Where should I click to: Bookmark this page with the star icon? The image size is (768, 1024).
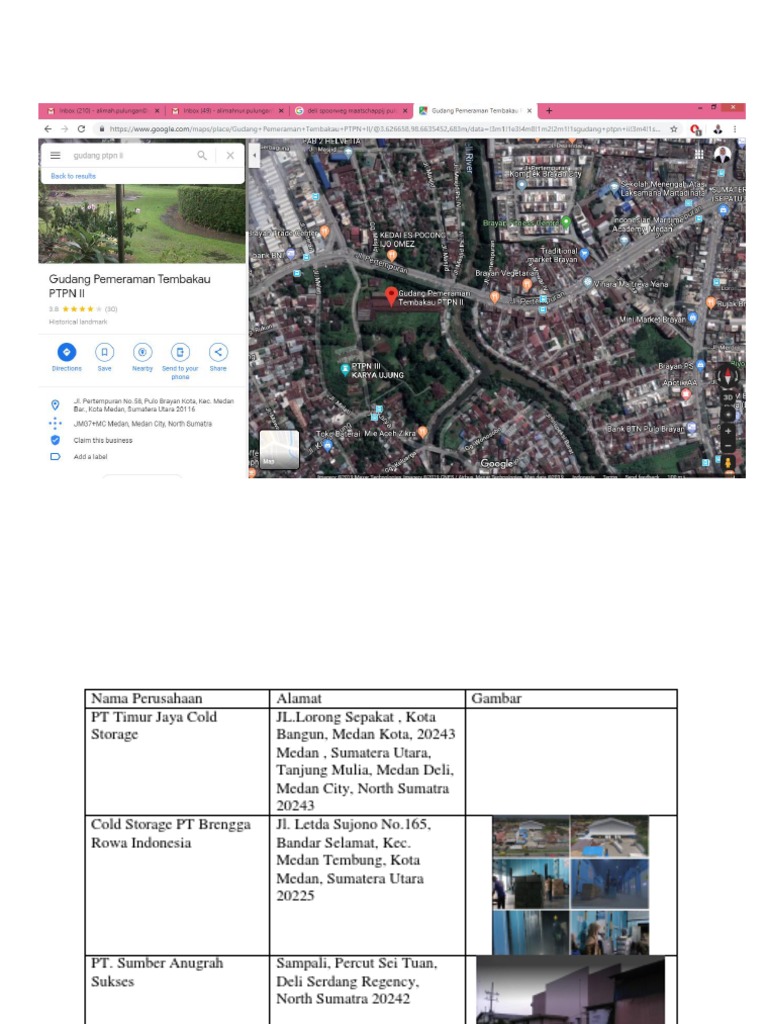(673, 129)
